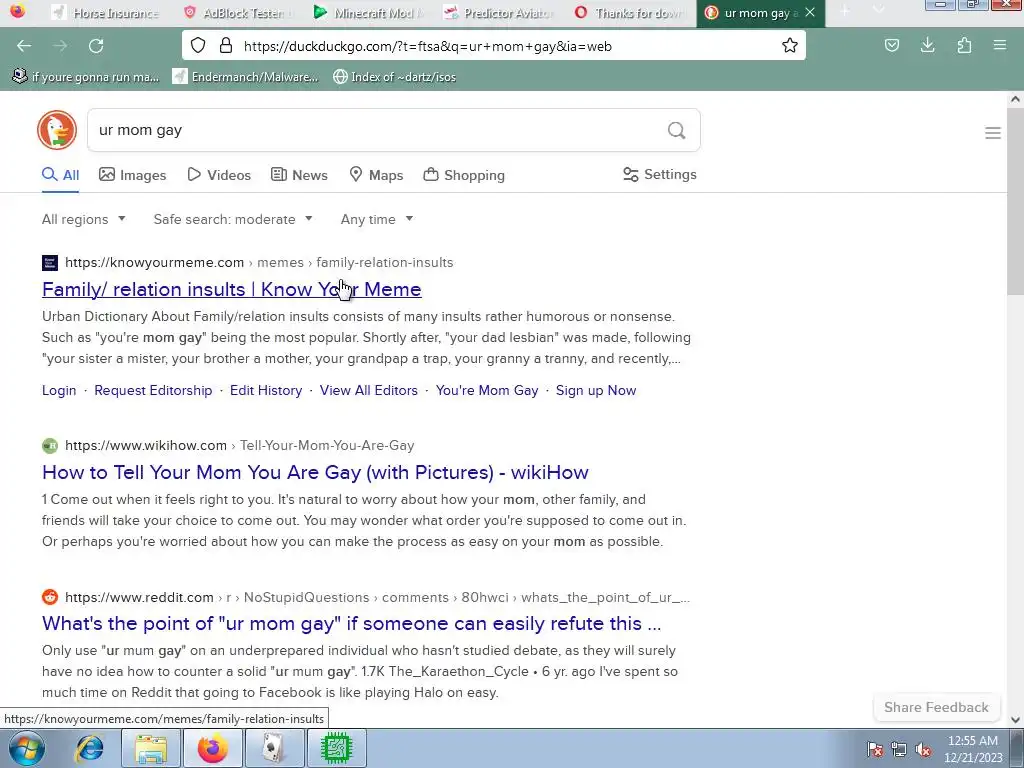Image resolution: width=1024 pixels, height=768 pixels.
Task: Select the News search tab
Action: (x=299, y=175)
